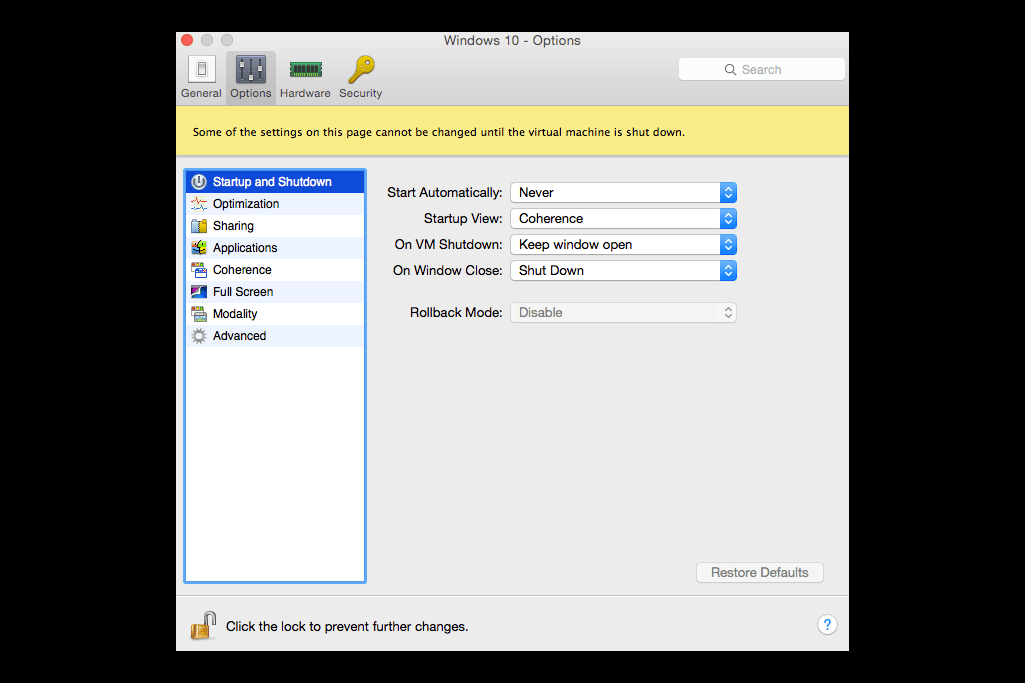Switch to the Hardware tab label
Screen dimensions: 1025x683
coord(305,93)
